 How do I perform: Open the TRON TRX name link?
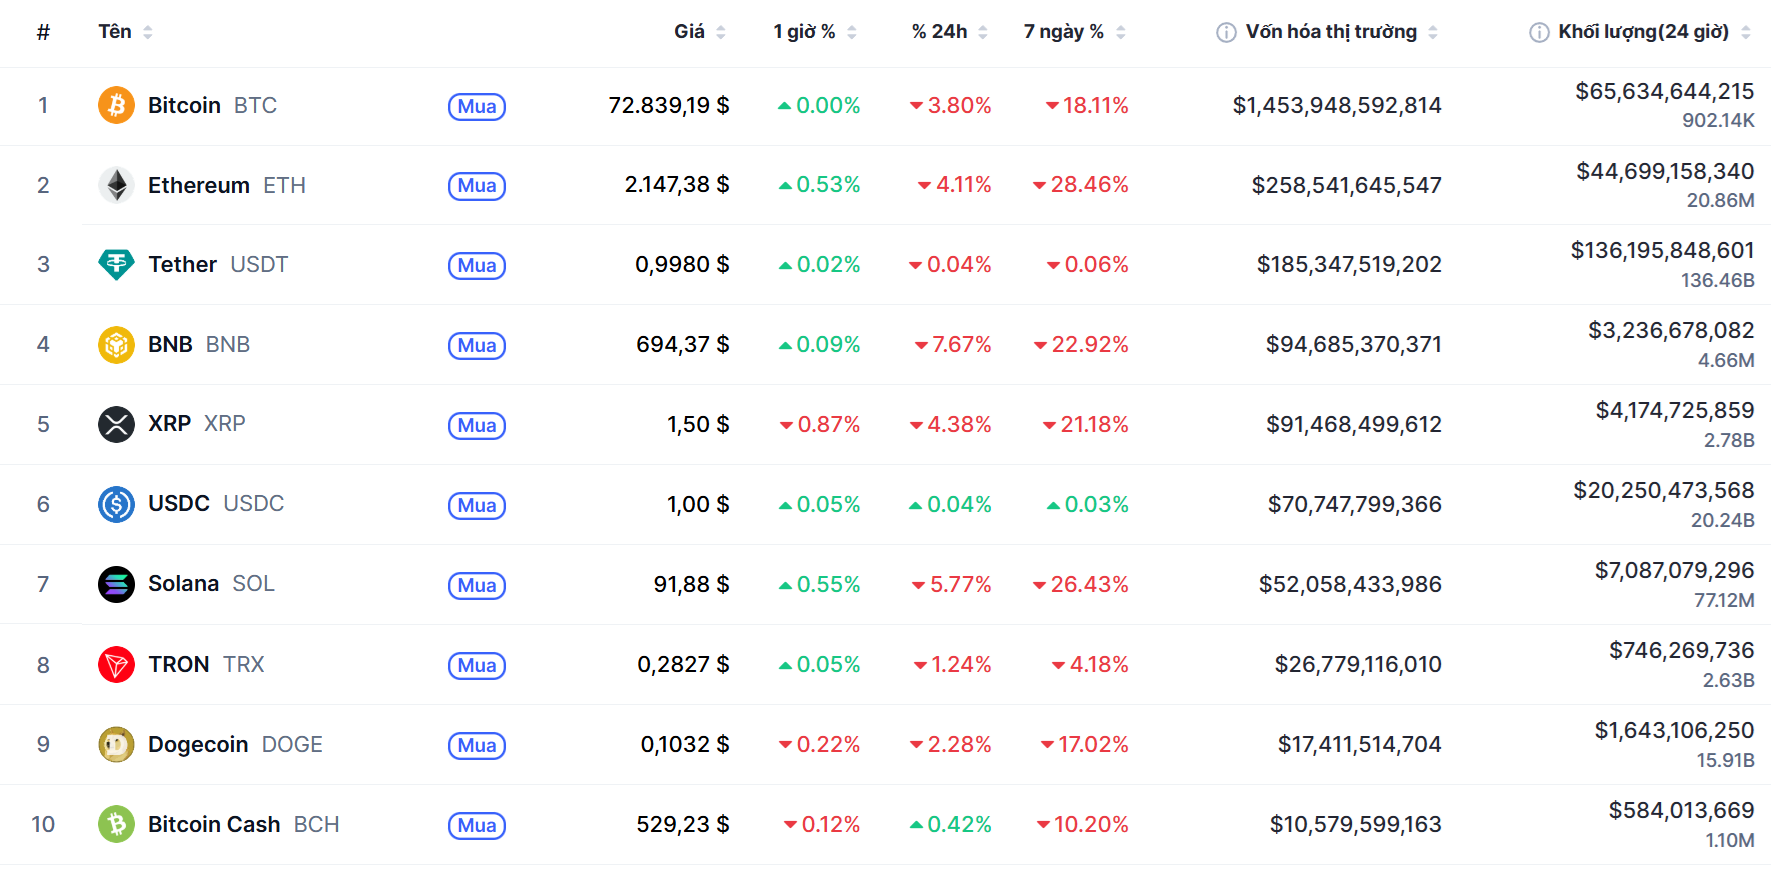[206, 664]
